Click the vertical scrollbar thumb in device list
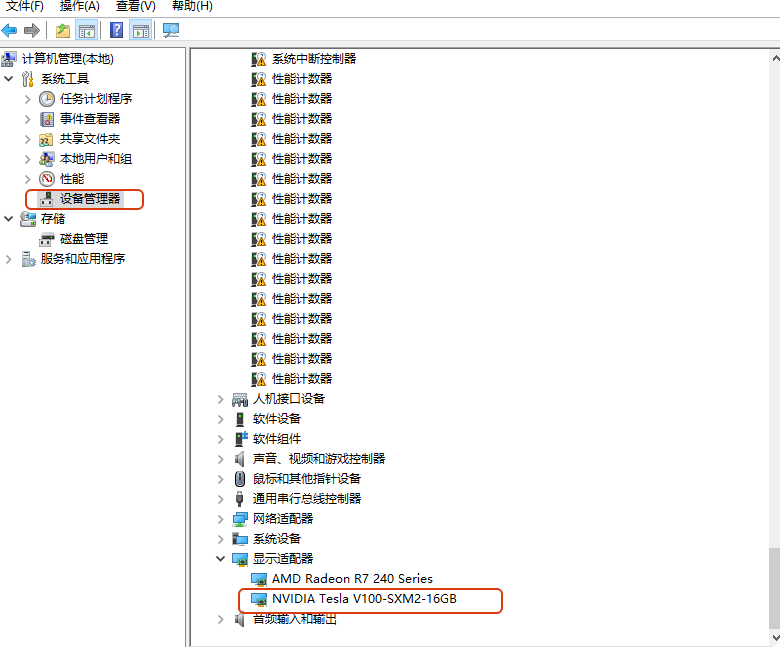The height and width of the screenshot is (647, 780). pos(773,588)
